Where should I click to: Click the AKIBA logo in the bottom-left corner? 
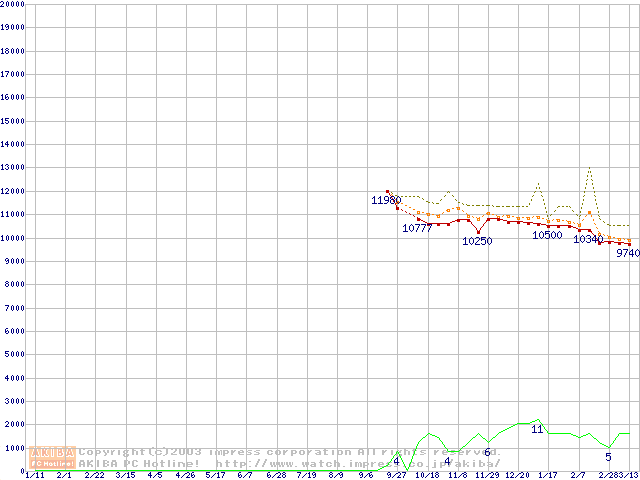(52, 457)
